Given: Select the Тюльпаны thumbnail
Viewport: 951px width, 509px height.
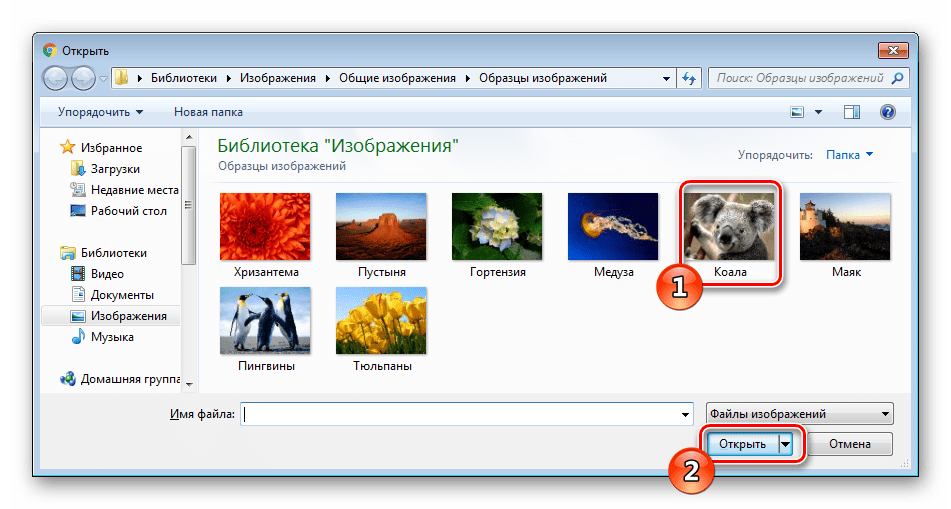Looking at the screenshot, I should coord(381,320).
